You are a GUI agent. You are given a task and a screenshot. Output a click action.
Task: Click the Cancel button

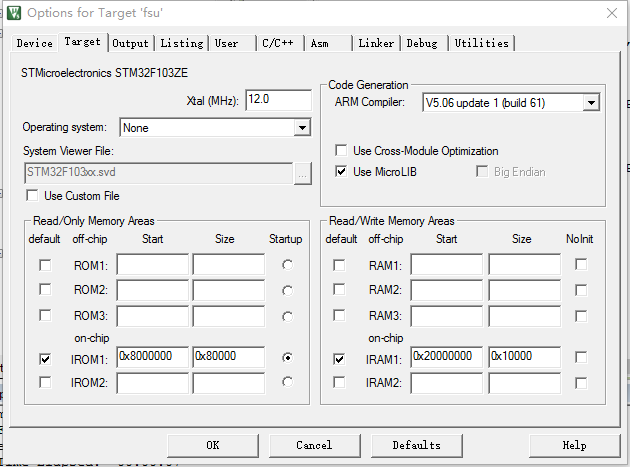click(x=315, y=445)
